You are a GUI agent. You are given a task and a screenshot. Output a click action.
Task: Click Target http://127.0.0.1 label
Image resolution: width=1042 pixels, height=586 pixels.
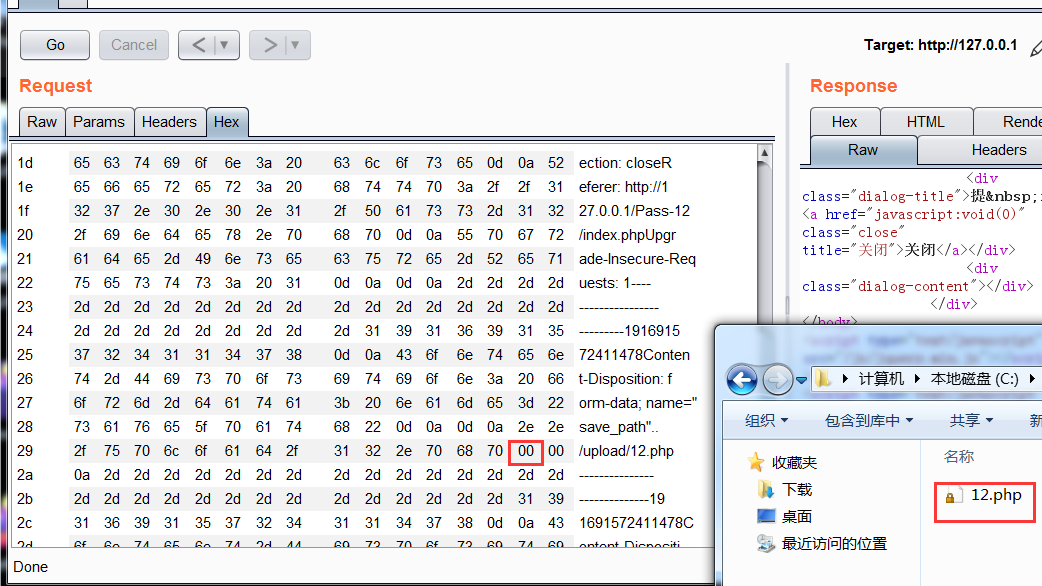pyautogui.click(x=940, y=45)
